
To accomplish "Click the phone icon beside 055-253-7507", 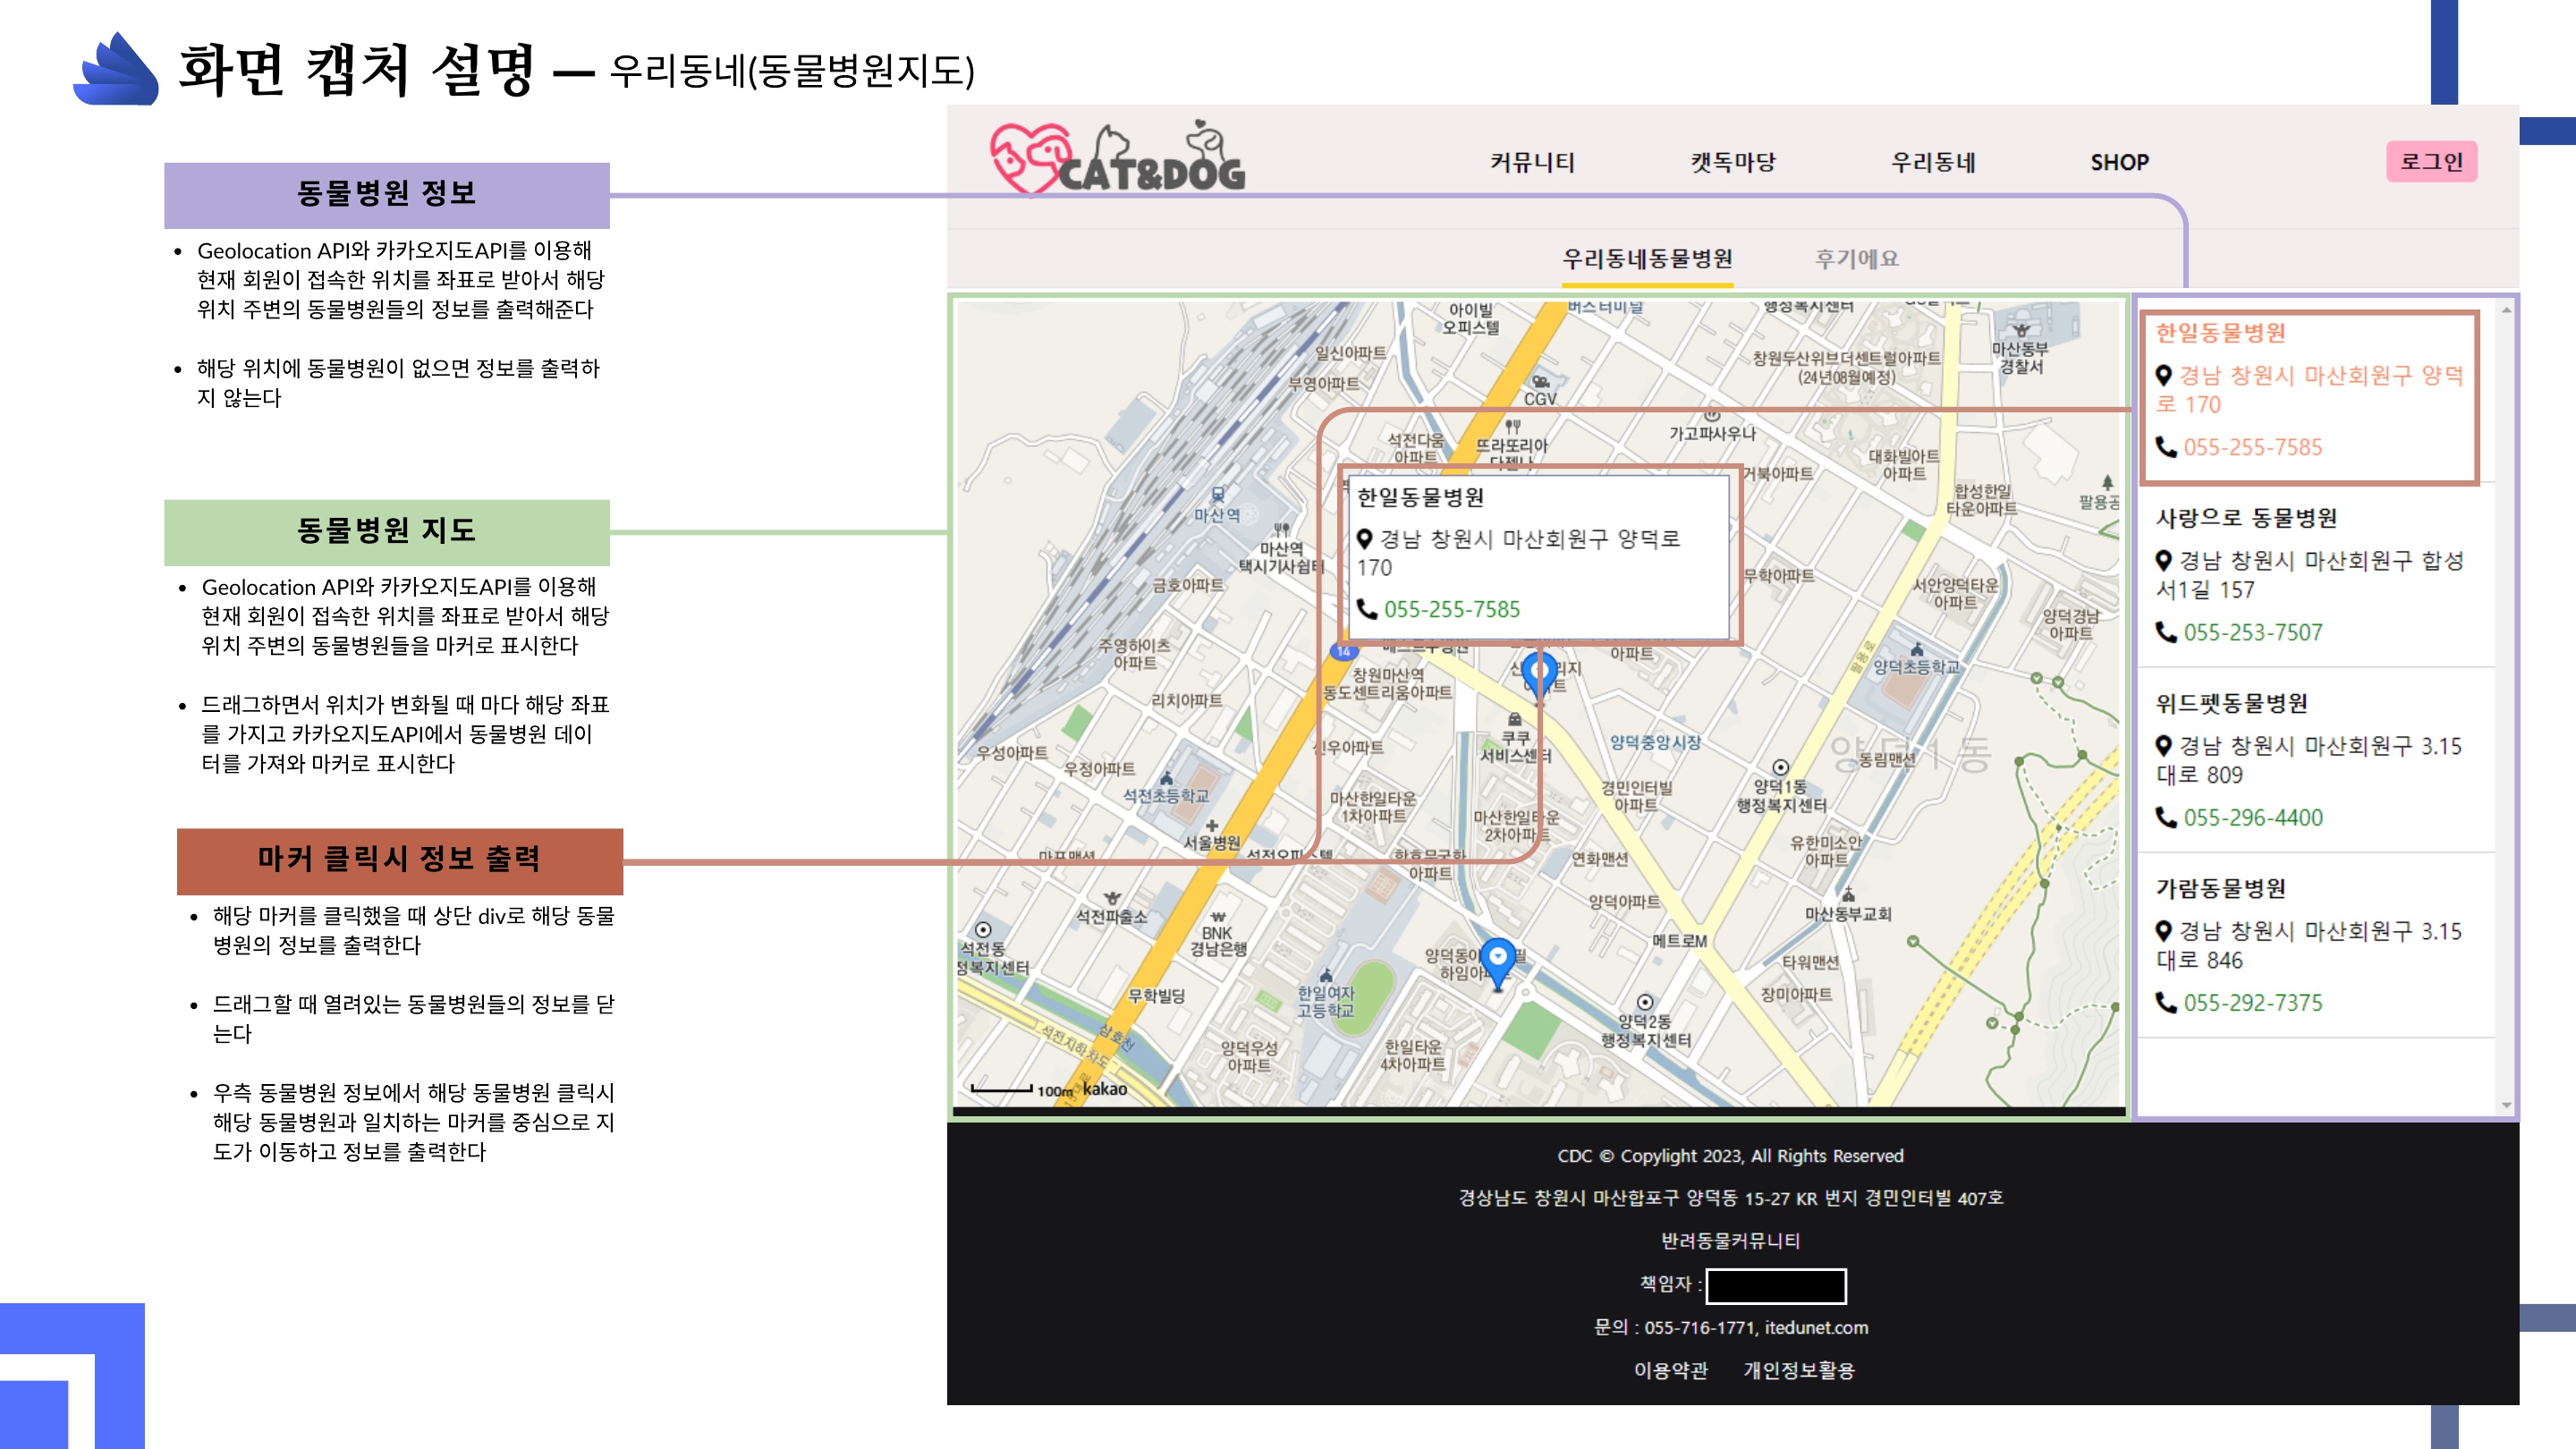I will click(2166, 632).
